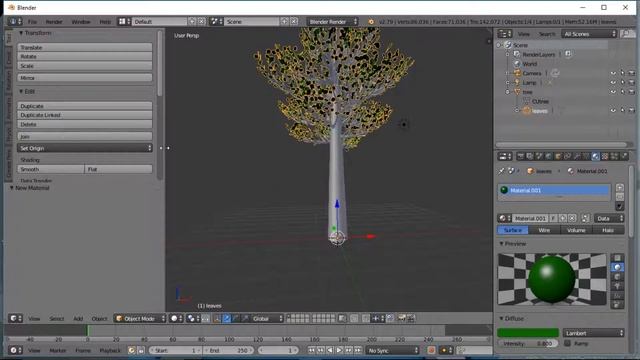Viewport: 640px width, 360px height.
Task: Open the material link Data dropdown
Action: [609, 218]
